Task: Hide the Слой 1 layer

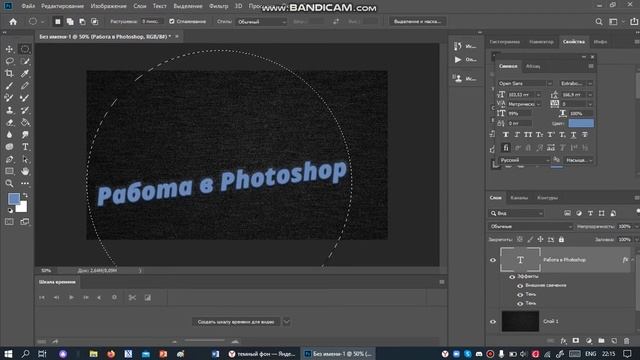Action: (493, 322)
